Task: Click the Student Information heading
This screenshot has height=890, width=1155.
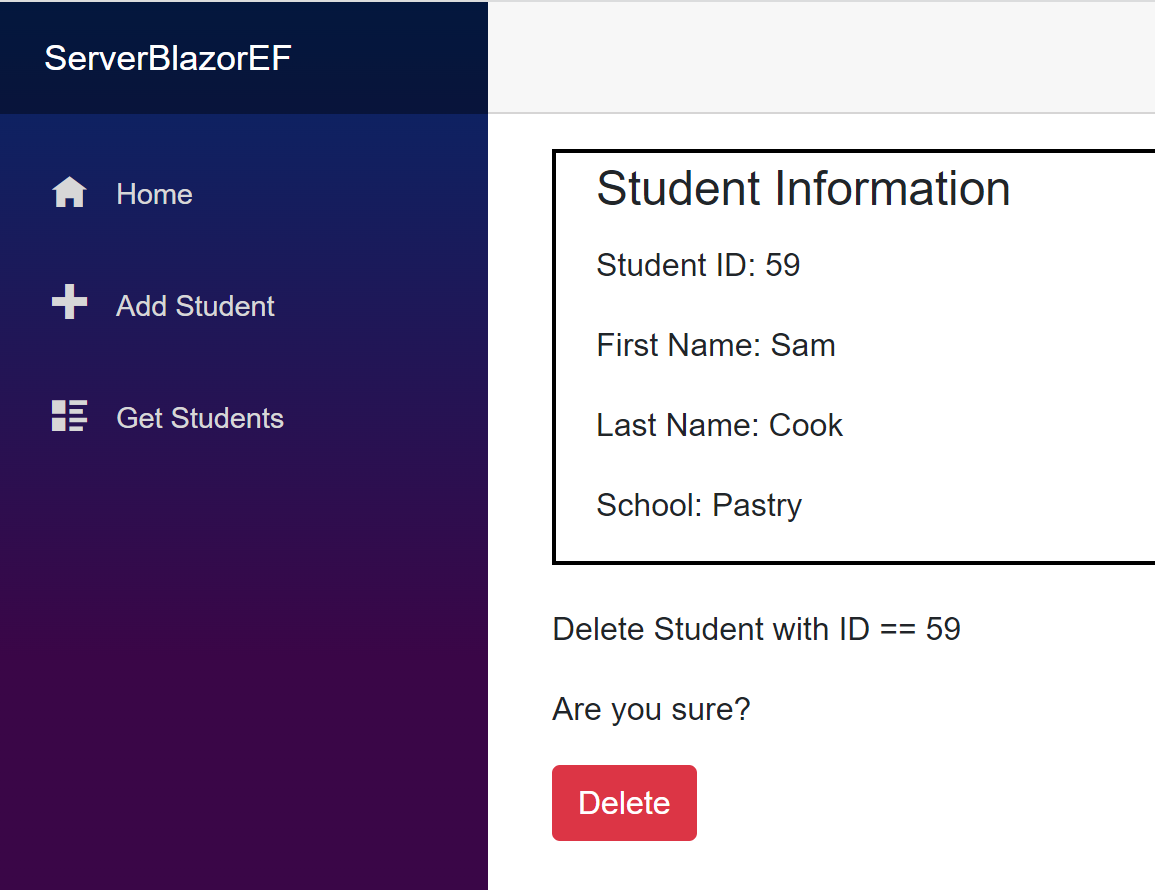Action: (x=803, y=189)
